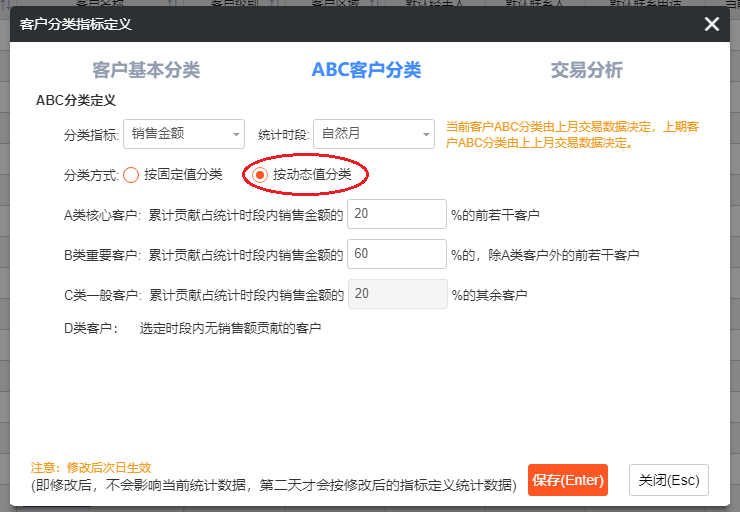Click the arrow on the 销售金额 combo box

tap(236, 134)
